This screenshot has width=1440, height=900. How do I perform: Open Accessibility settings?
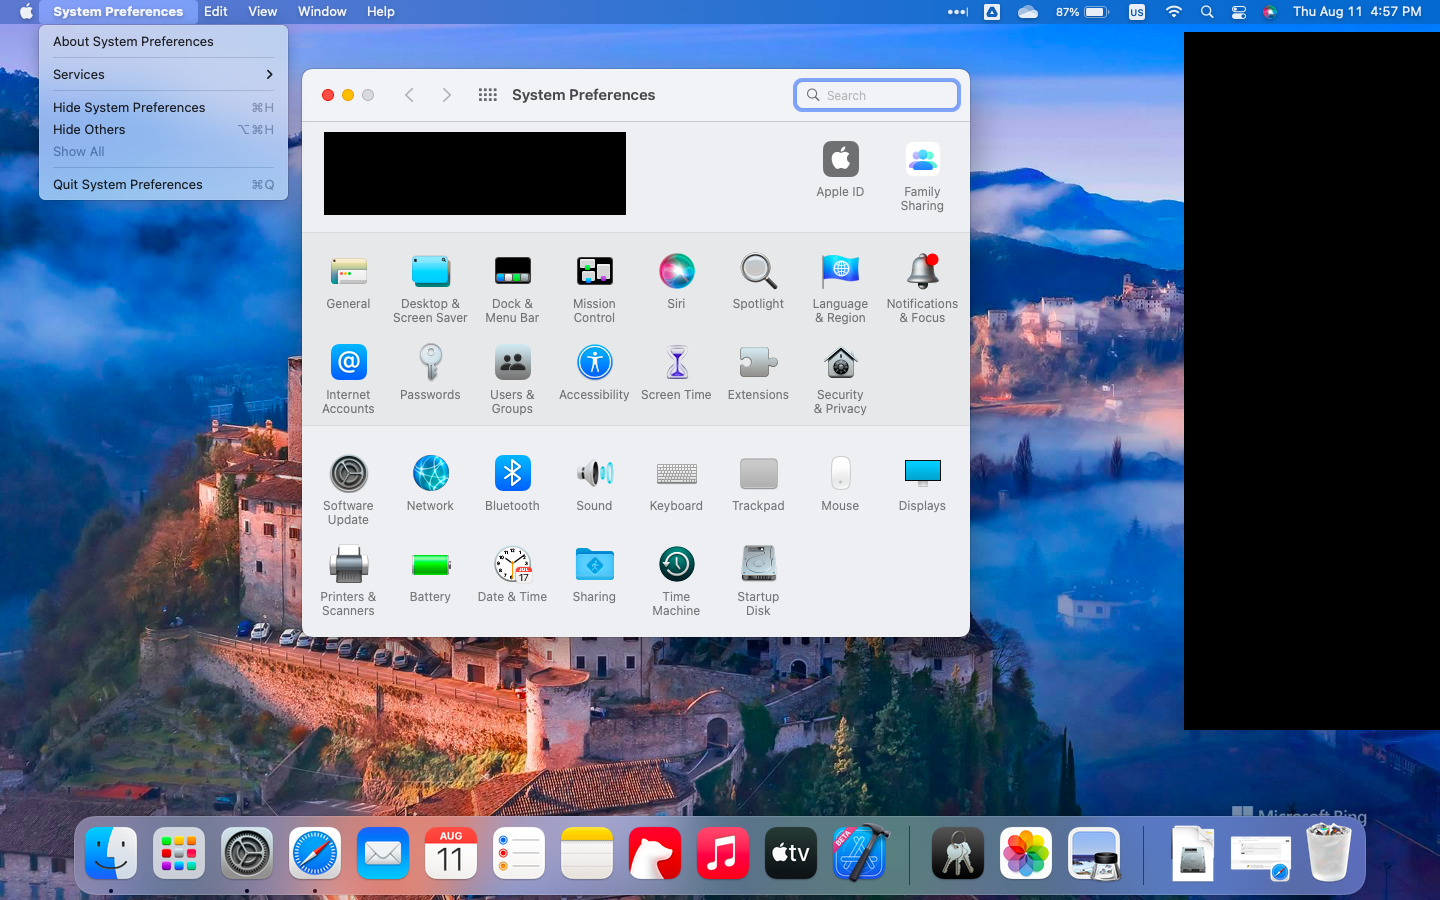594,364
